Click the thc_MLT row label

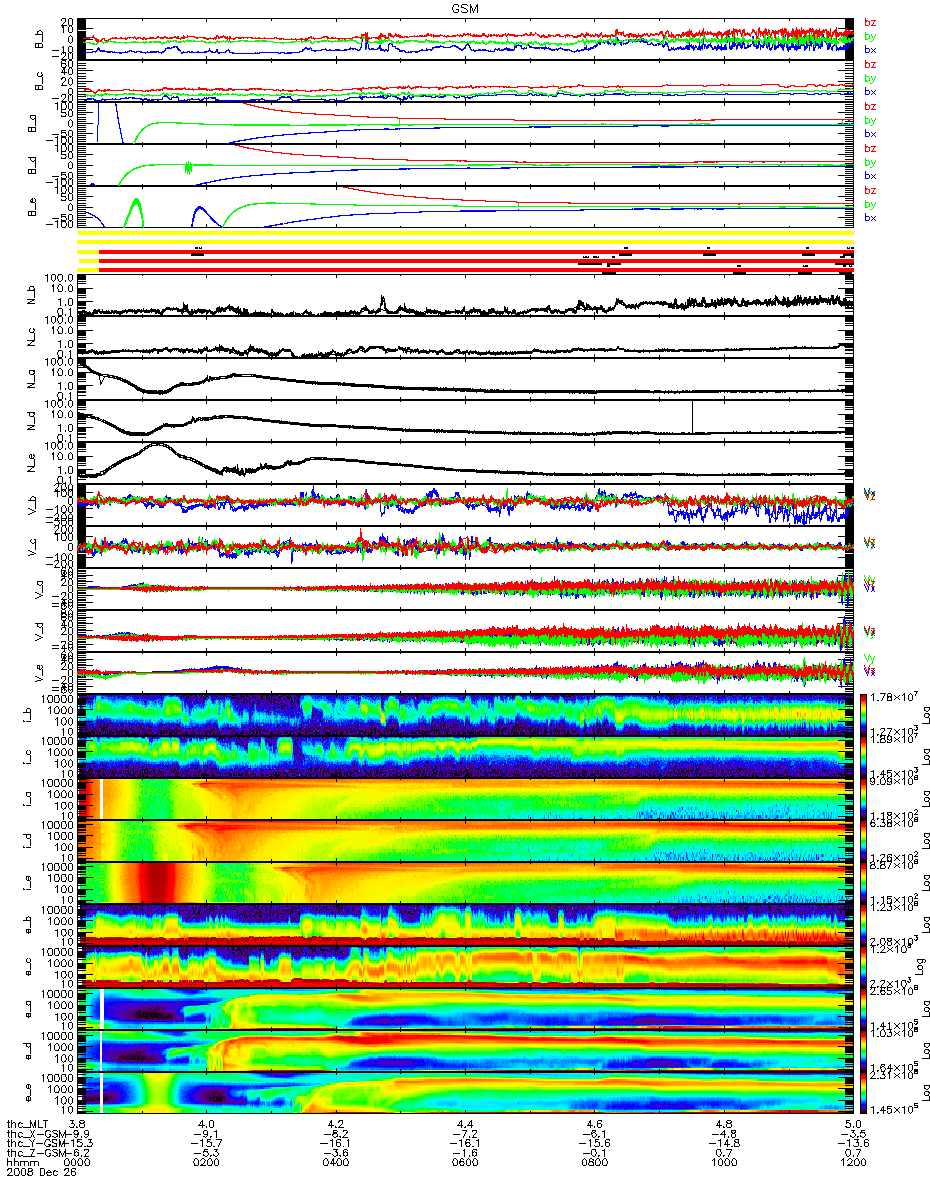(x=29, y=1124)
